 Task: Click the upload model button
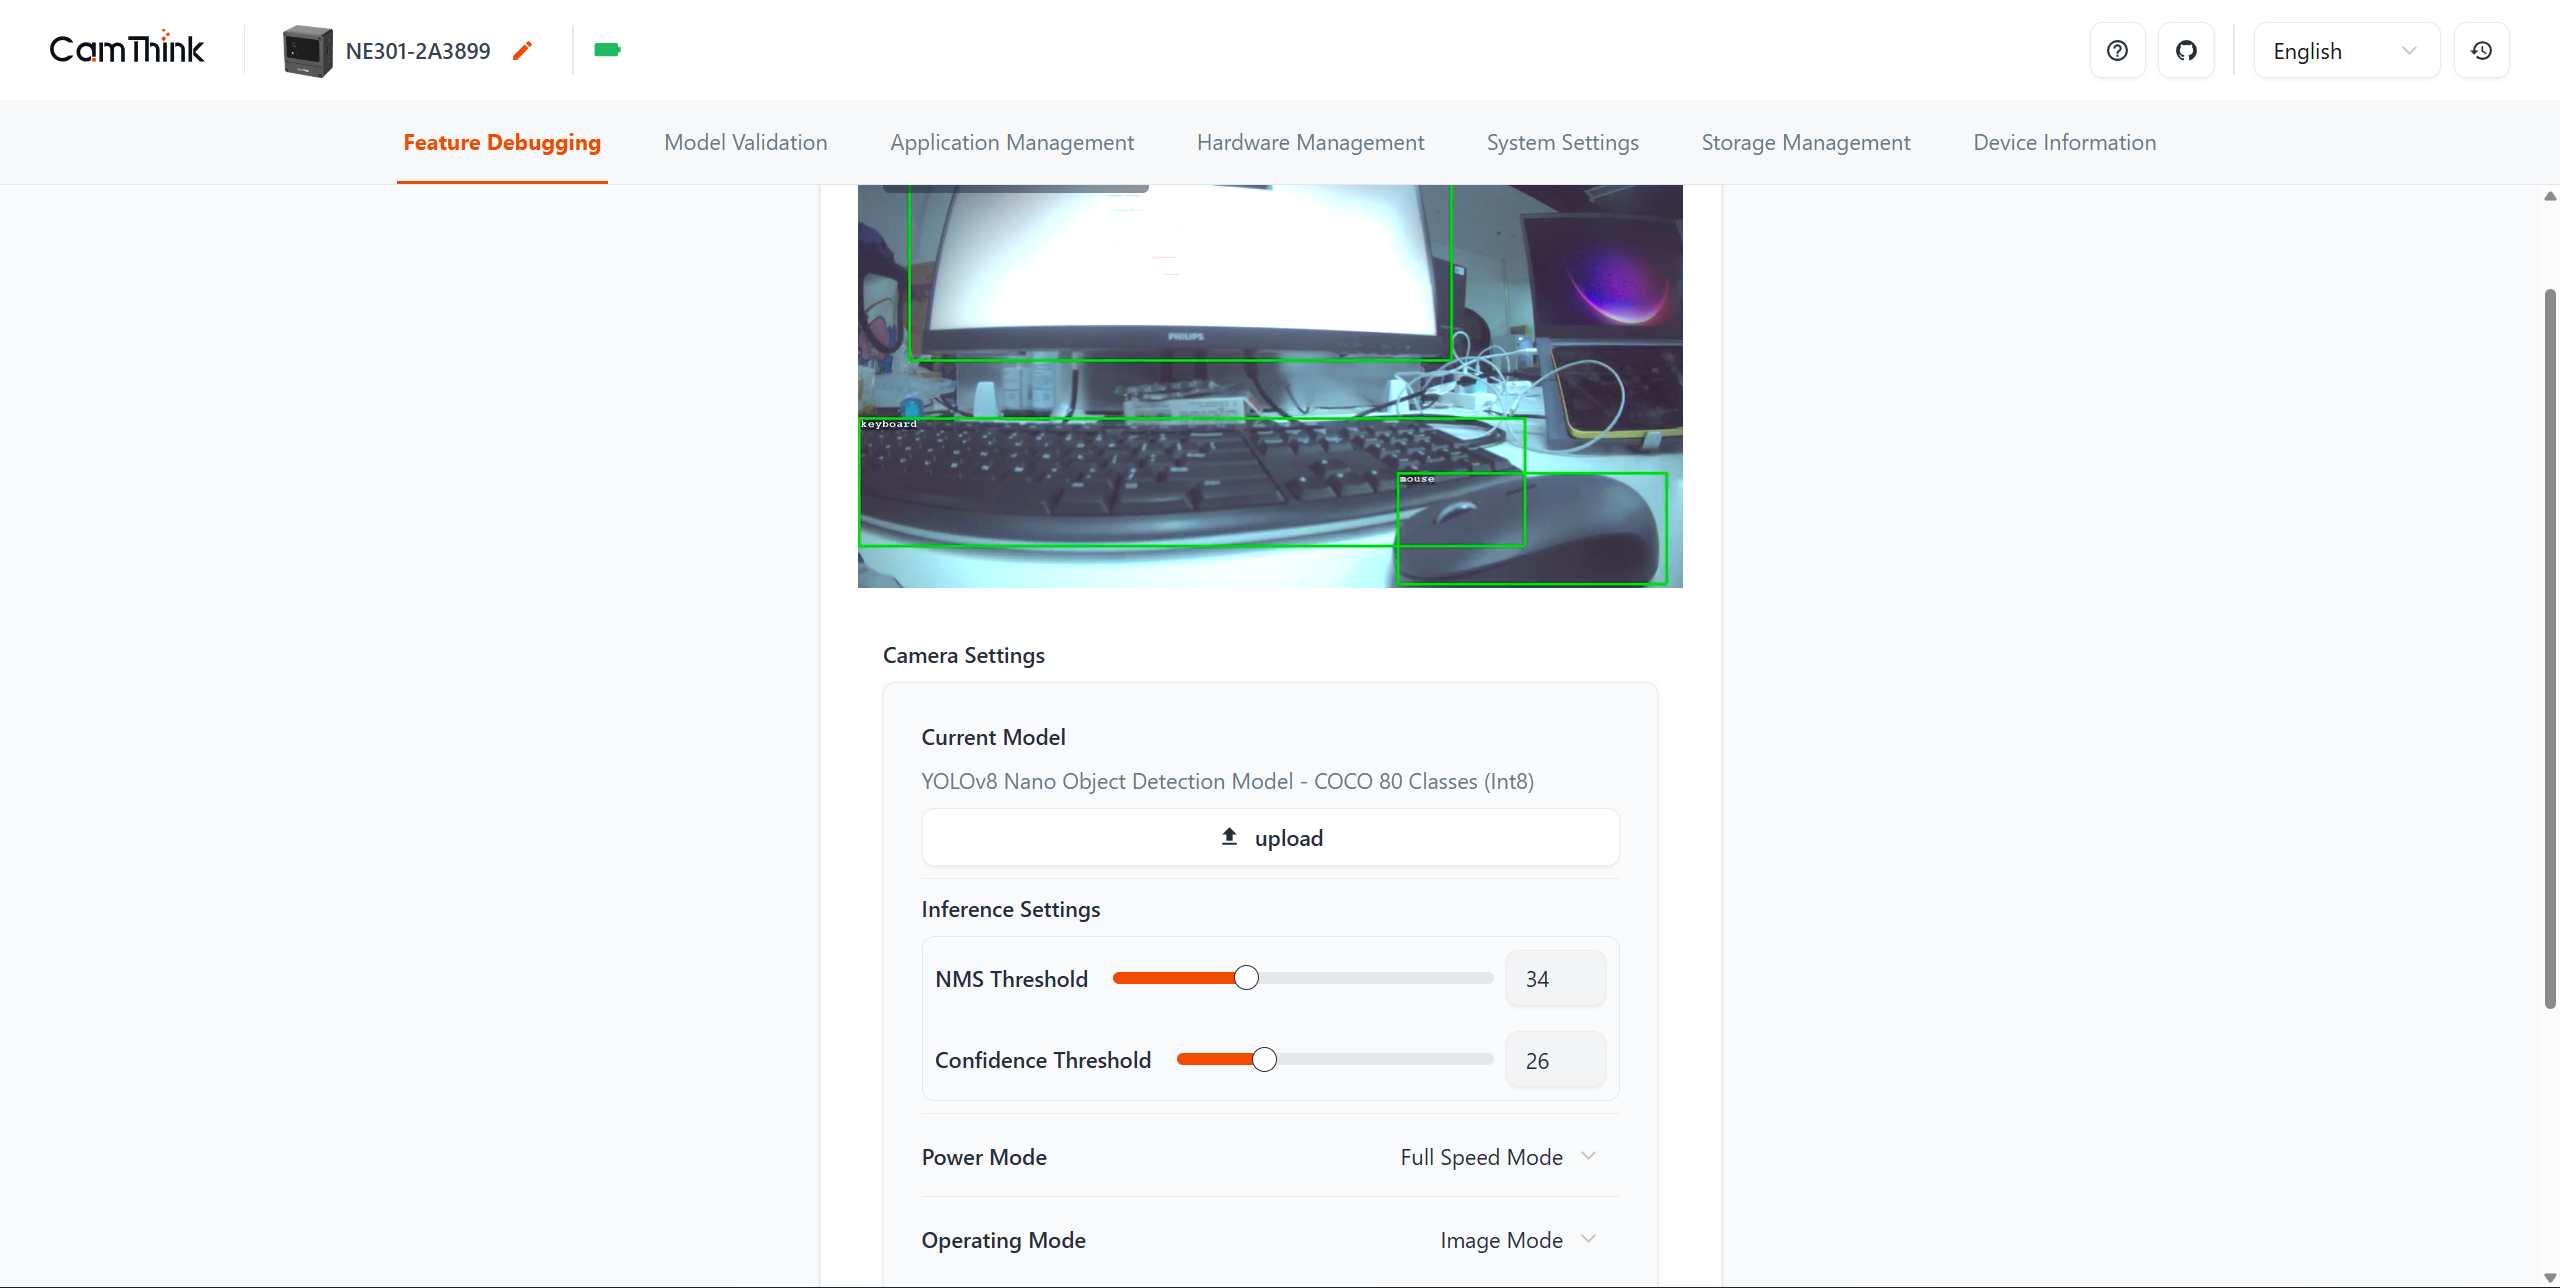(x=1270, y=838)
